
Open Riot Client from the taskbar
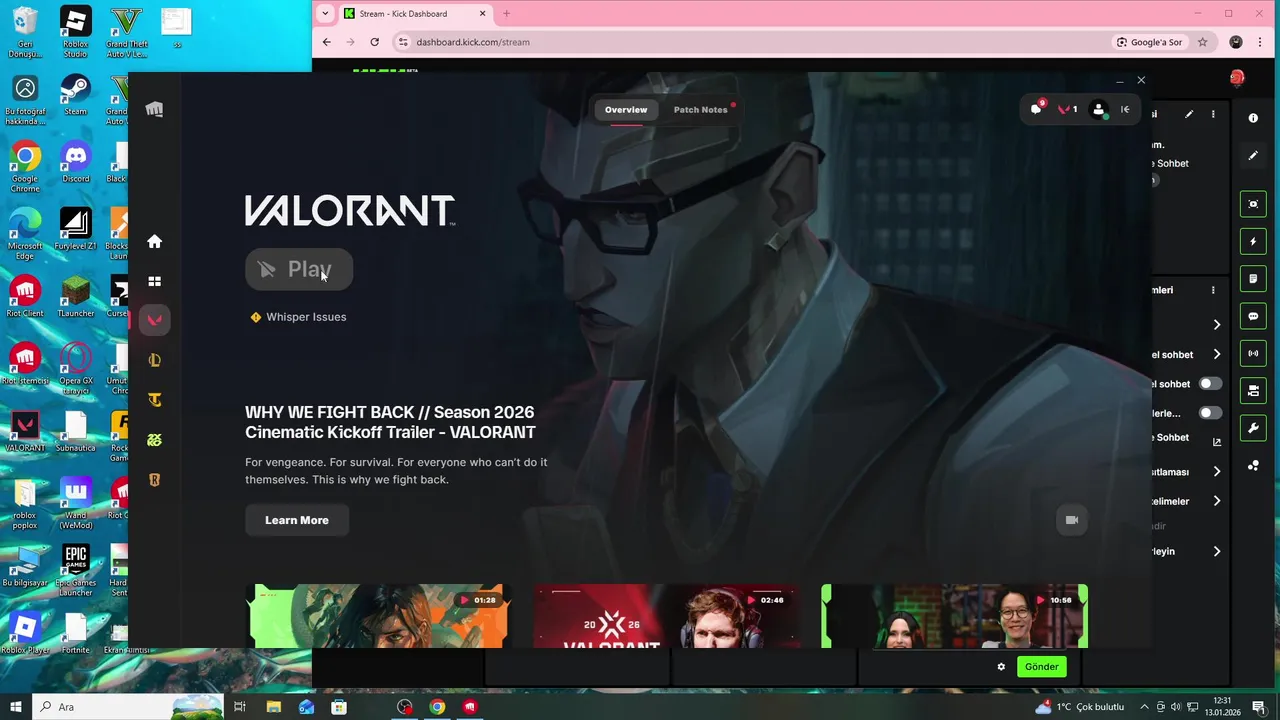470,707
